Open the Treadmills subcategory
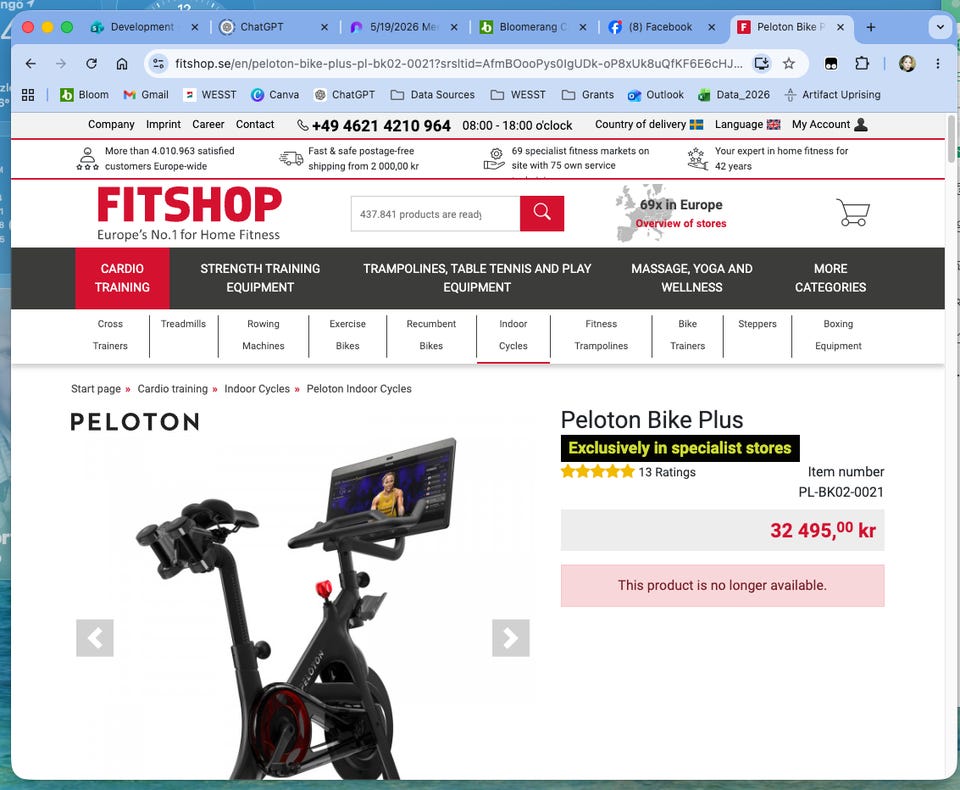The height and width of the screenshot is (790, 960). point(183,324)
